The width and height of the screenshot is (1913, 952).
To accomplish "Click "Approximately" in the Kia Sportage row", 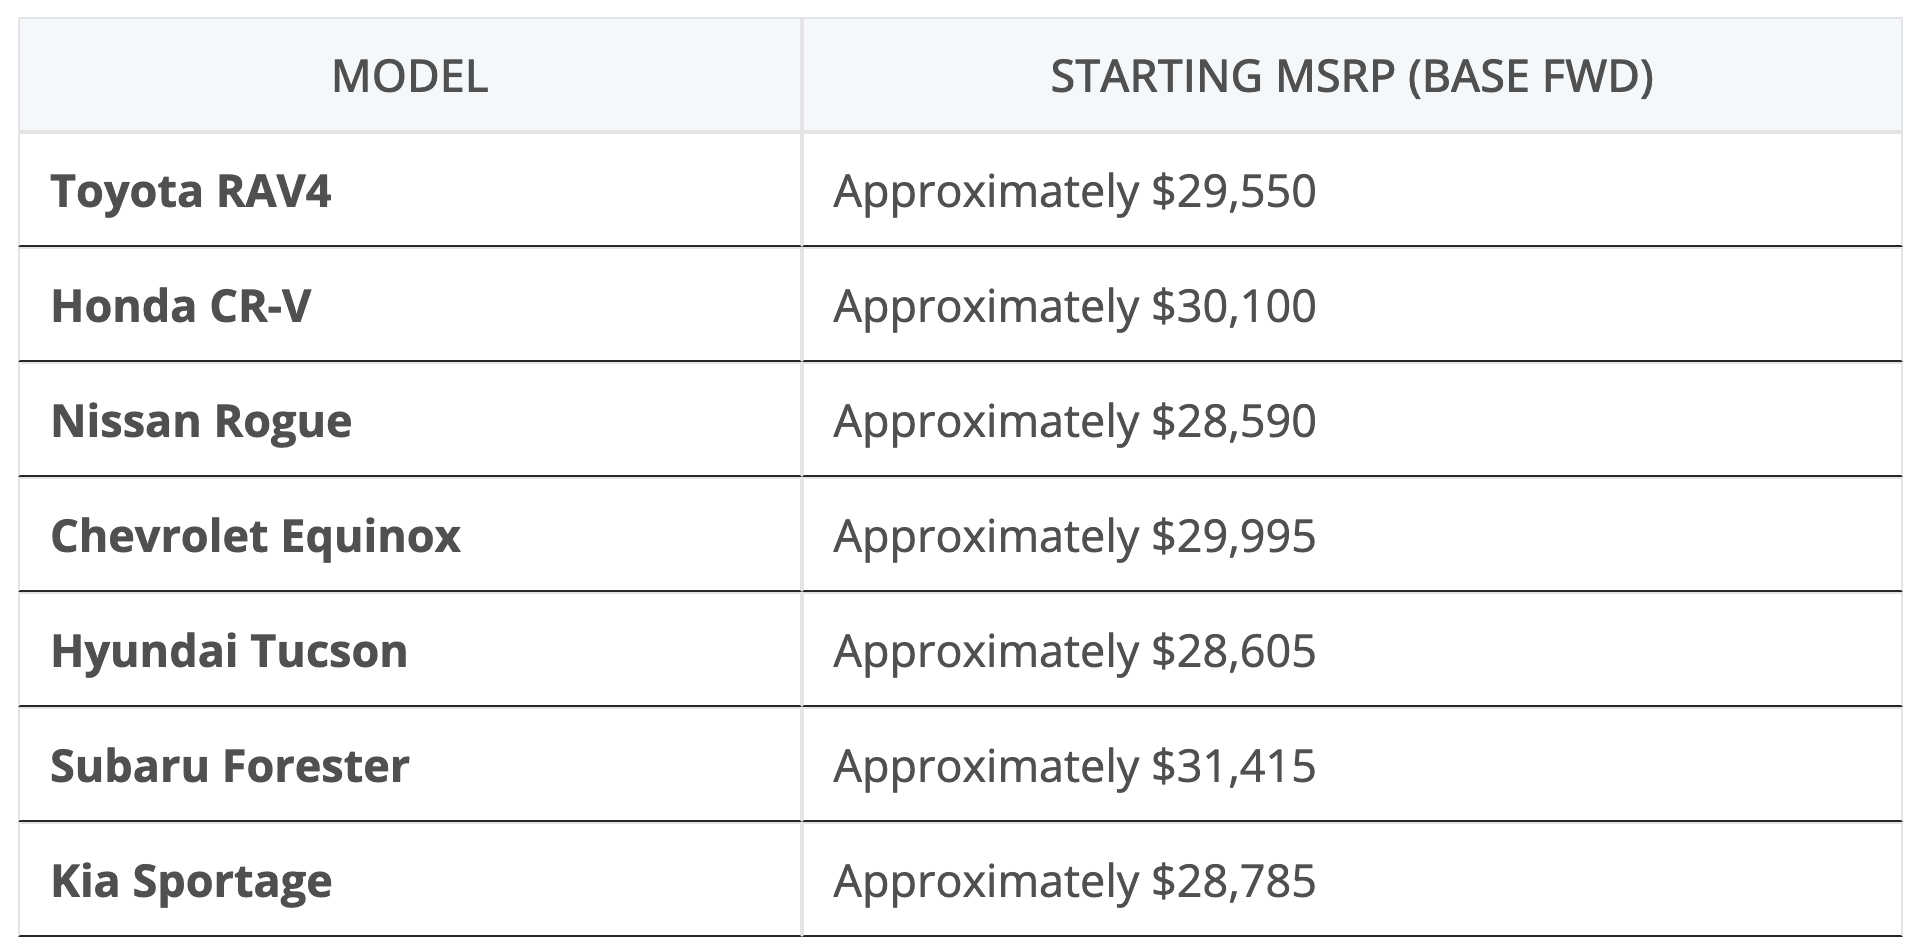I will (x=986, y=881).
